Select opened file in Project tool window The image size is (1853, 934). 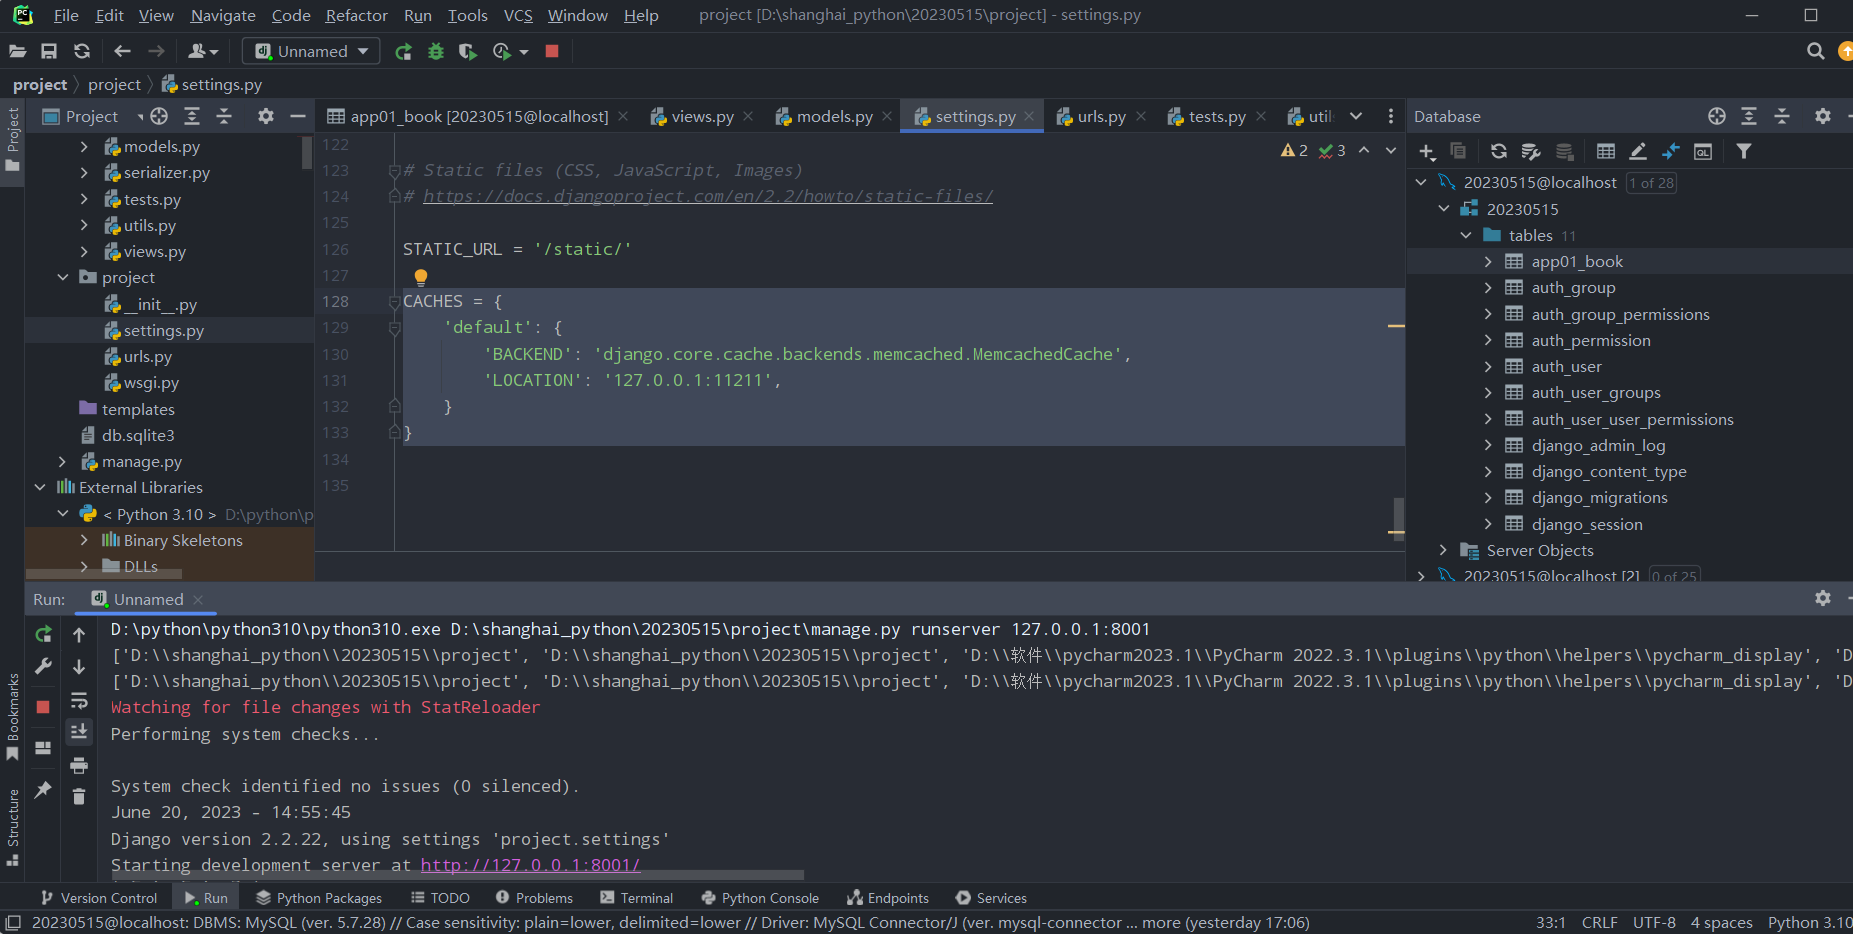click(x=159, y=116)
